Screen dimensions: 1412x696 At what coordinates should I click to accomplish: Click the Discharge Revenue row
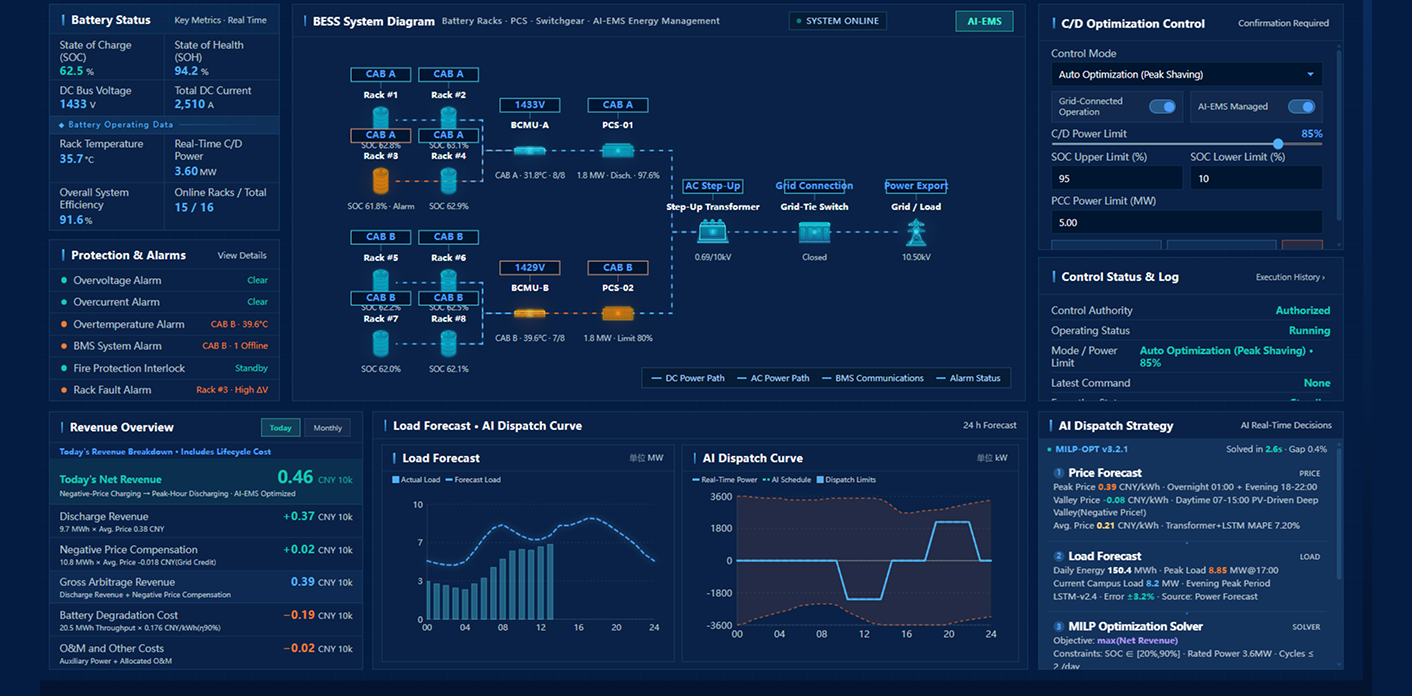[206, 522]
